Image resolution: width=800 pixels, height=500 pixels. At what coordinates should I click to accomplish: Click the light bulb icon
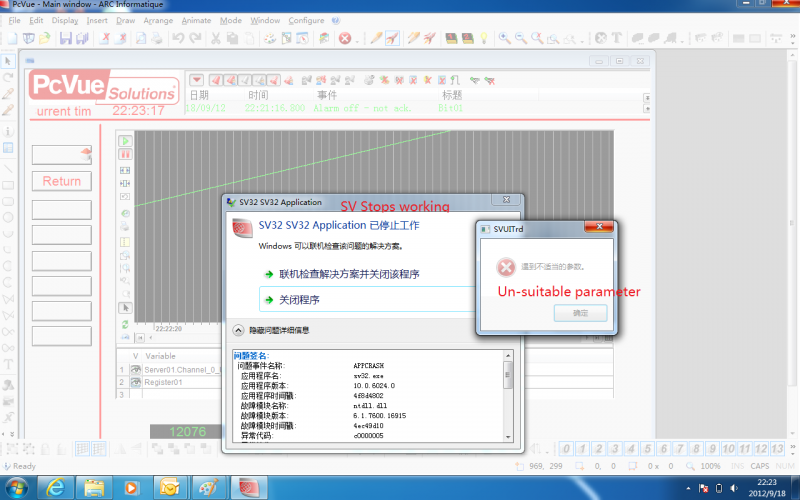tap(484, 38)
